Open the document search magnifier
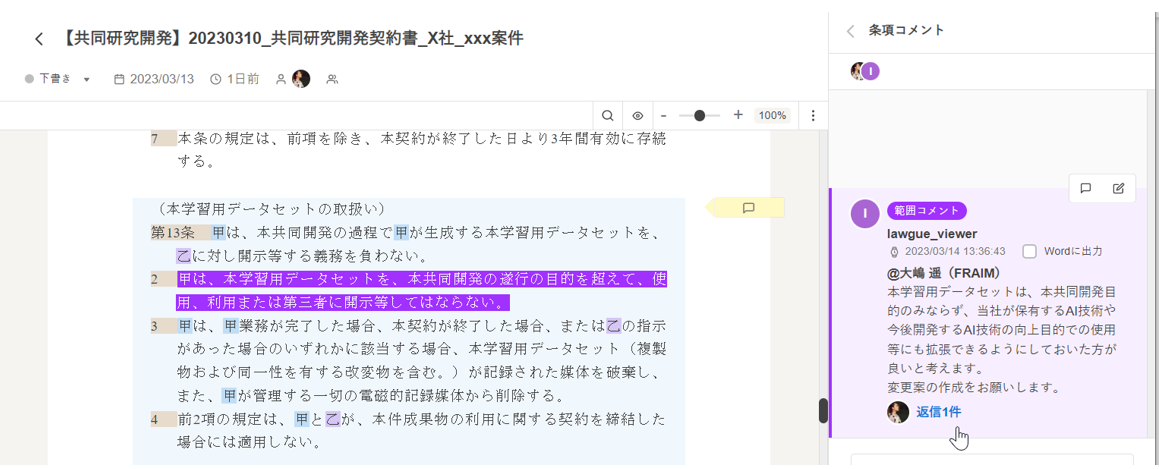This screenshot has width=1159, height=469. (x=607, y=116)
